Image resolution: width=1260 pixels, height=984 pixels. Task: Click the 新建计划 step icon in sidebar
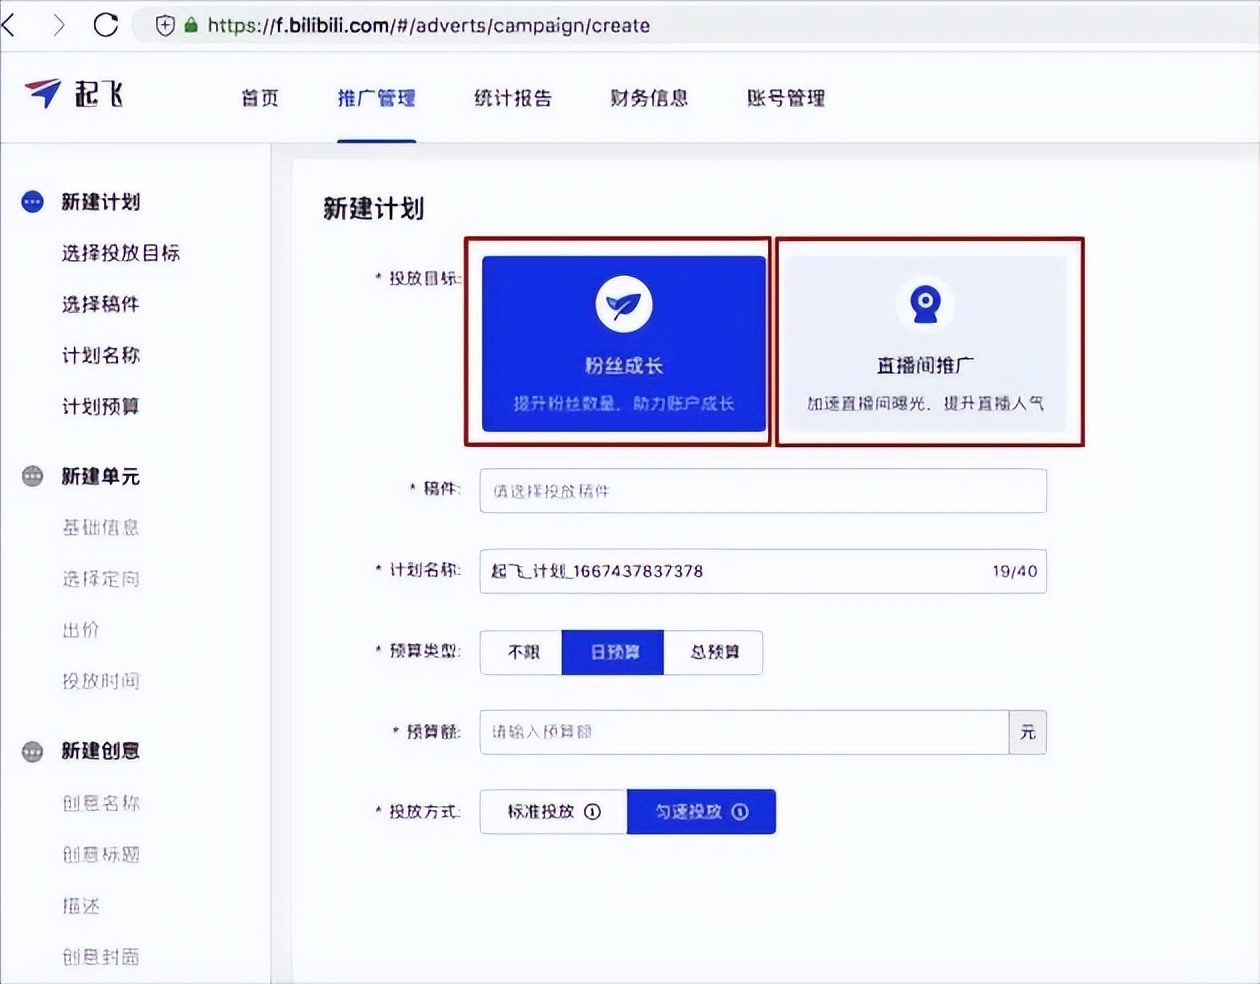coord(32,201)
